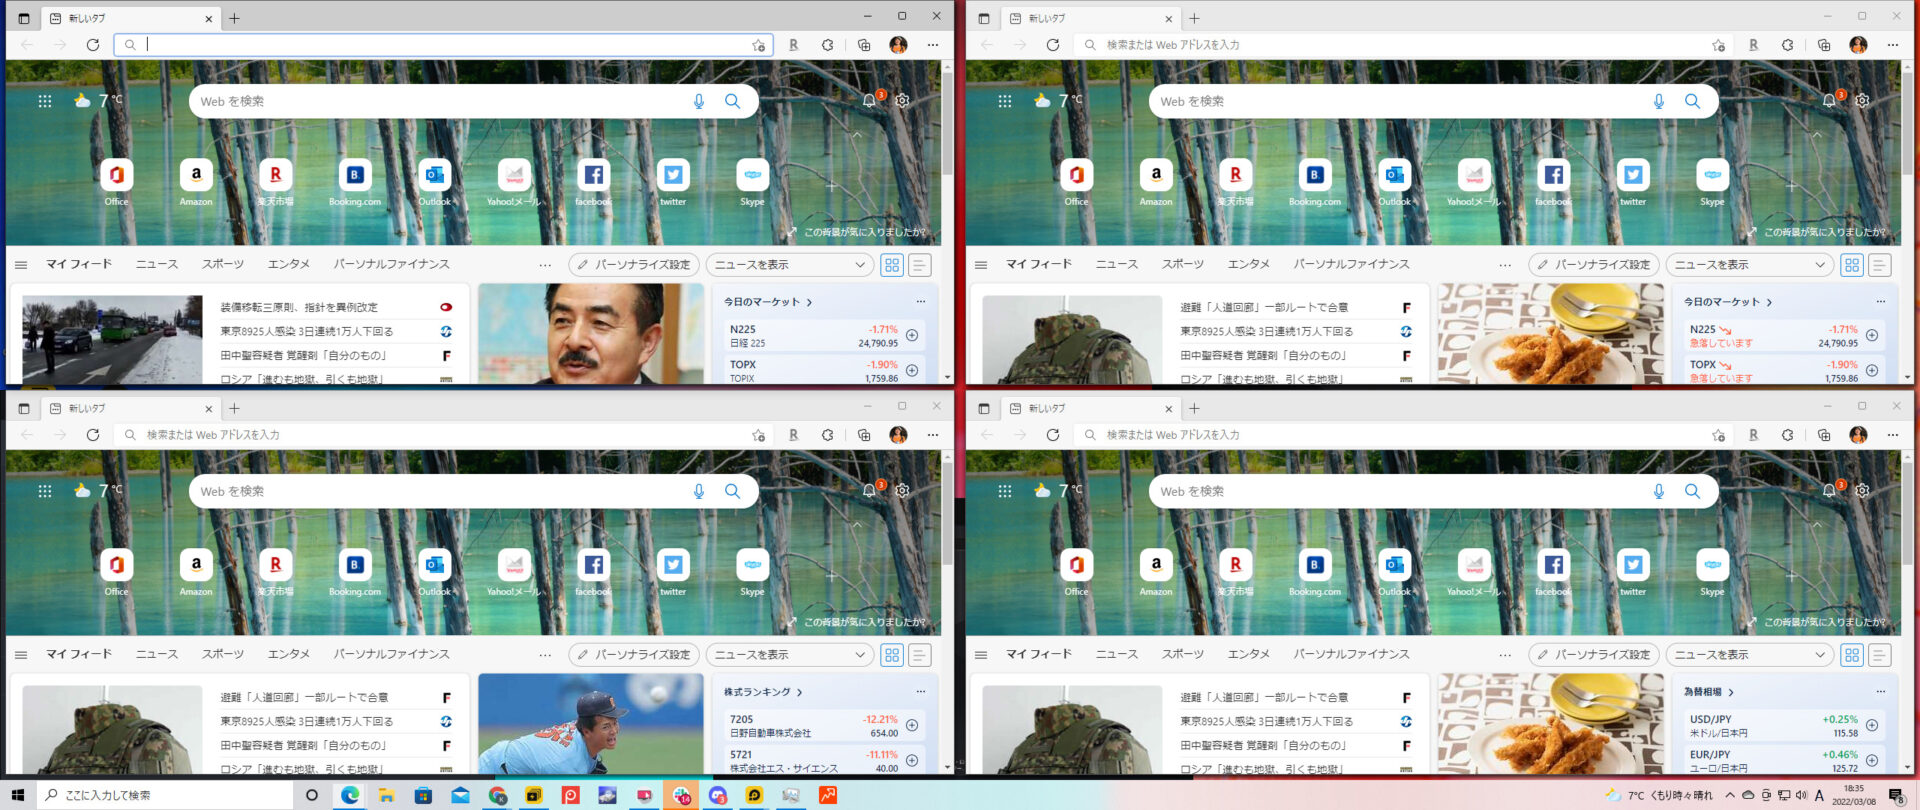Switch to list layout in bottom-left window
1920x810 pixels.
coord(920,655)
